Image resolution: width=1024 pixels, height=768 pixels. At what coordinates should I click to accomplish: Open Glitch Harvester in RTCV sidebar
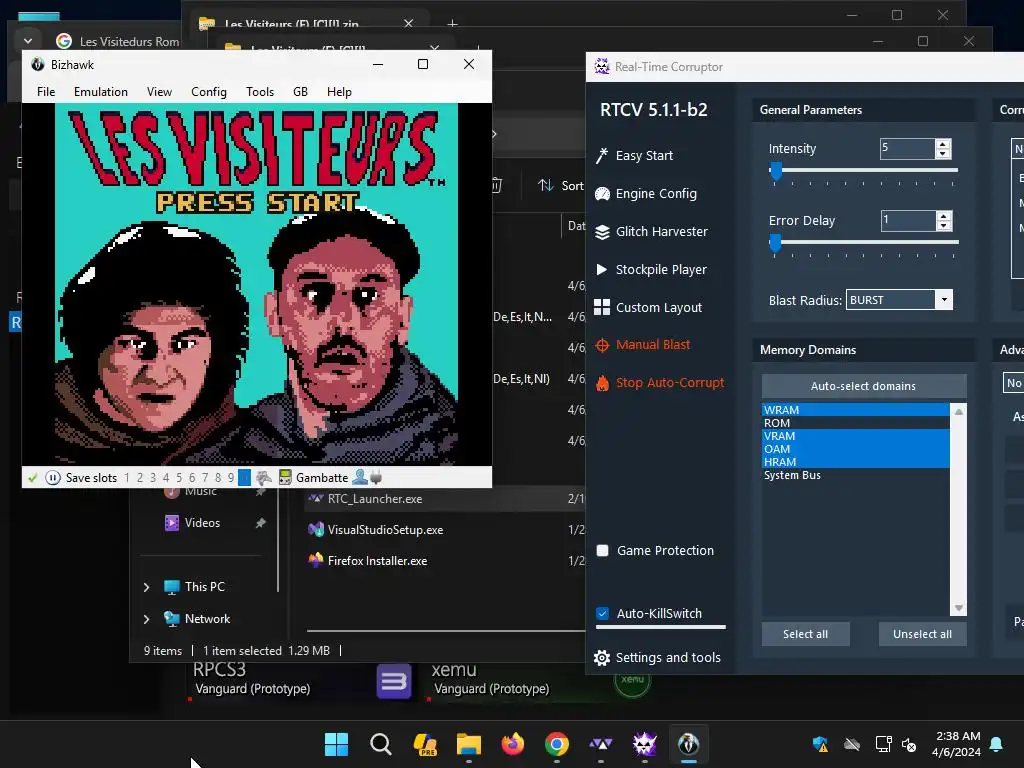[x=651, y=231]
